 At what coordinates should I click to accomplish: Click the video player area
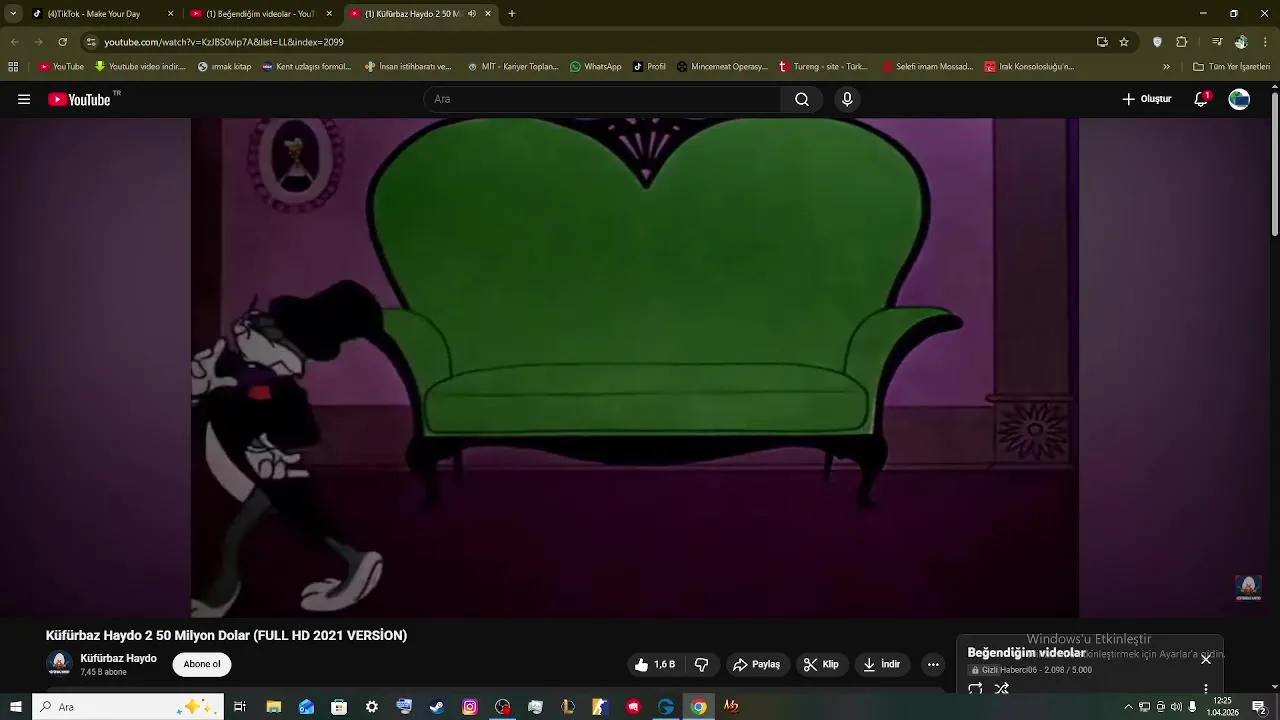[x=635, y=368]
